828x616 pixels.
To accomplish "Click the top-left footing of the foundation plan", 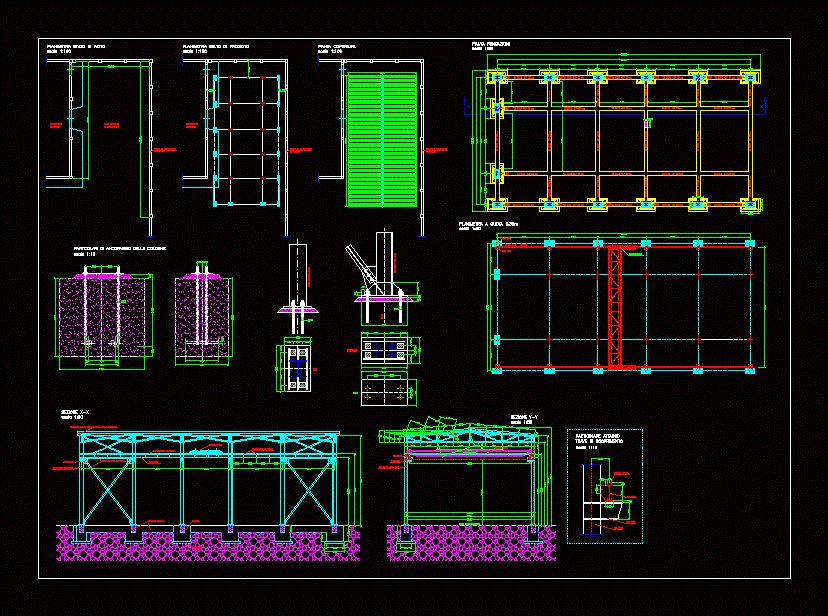I will (x=499, y=77).
